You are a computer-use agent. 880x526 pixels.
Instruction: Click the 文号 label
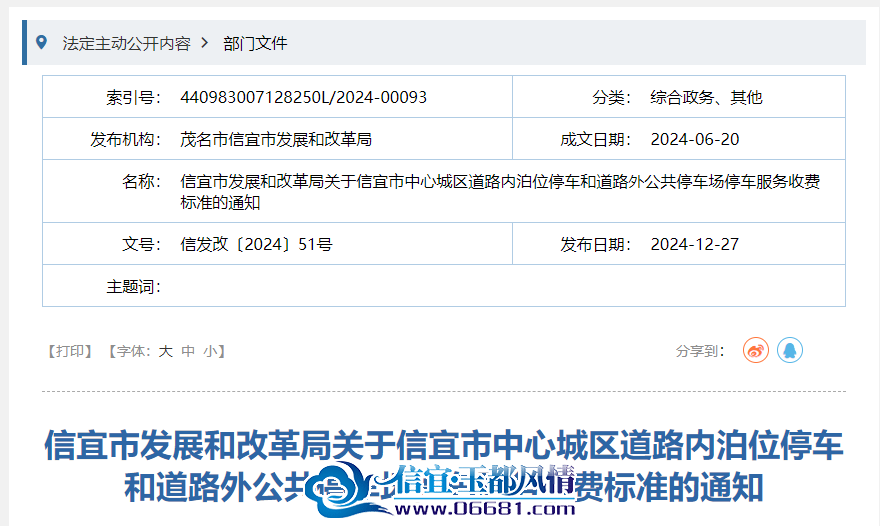[141, 244]
